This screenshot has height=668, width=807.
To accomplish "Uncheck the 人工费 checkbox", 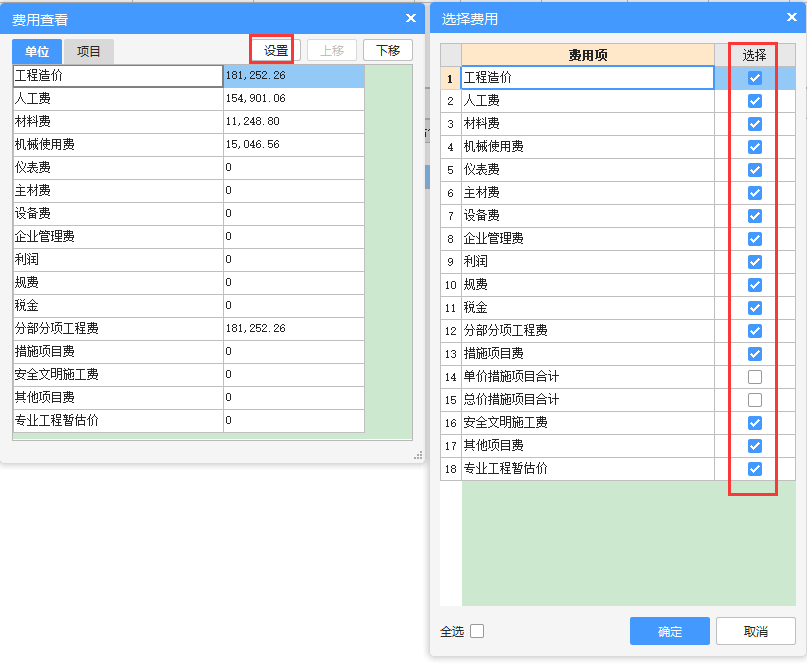I will coord(755,101).
